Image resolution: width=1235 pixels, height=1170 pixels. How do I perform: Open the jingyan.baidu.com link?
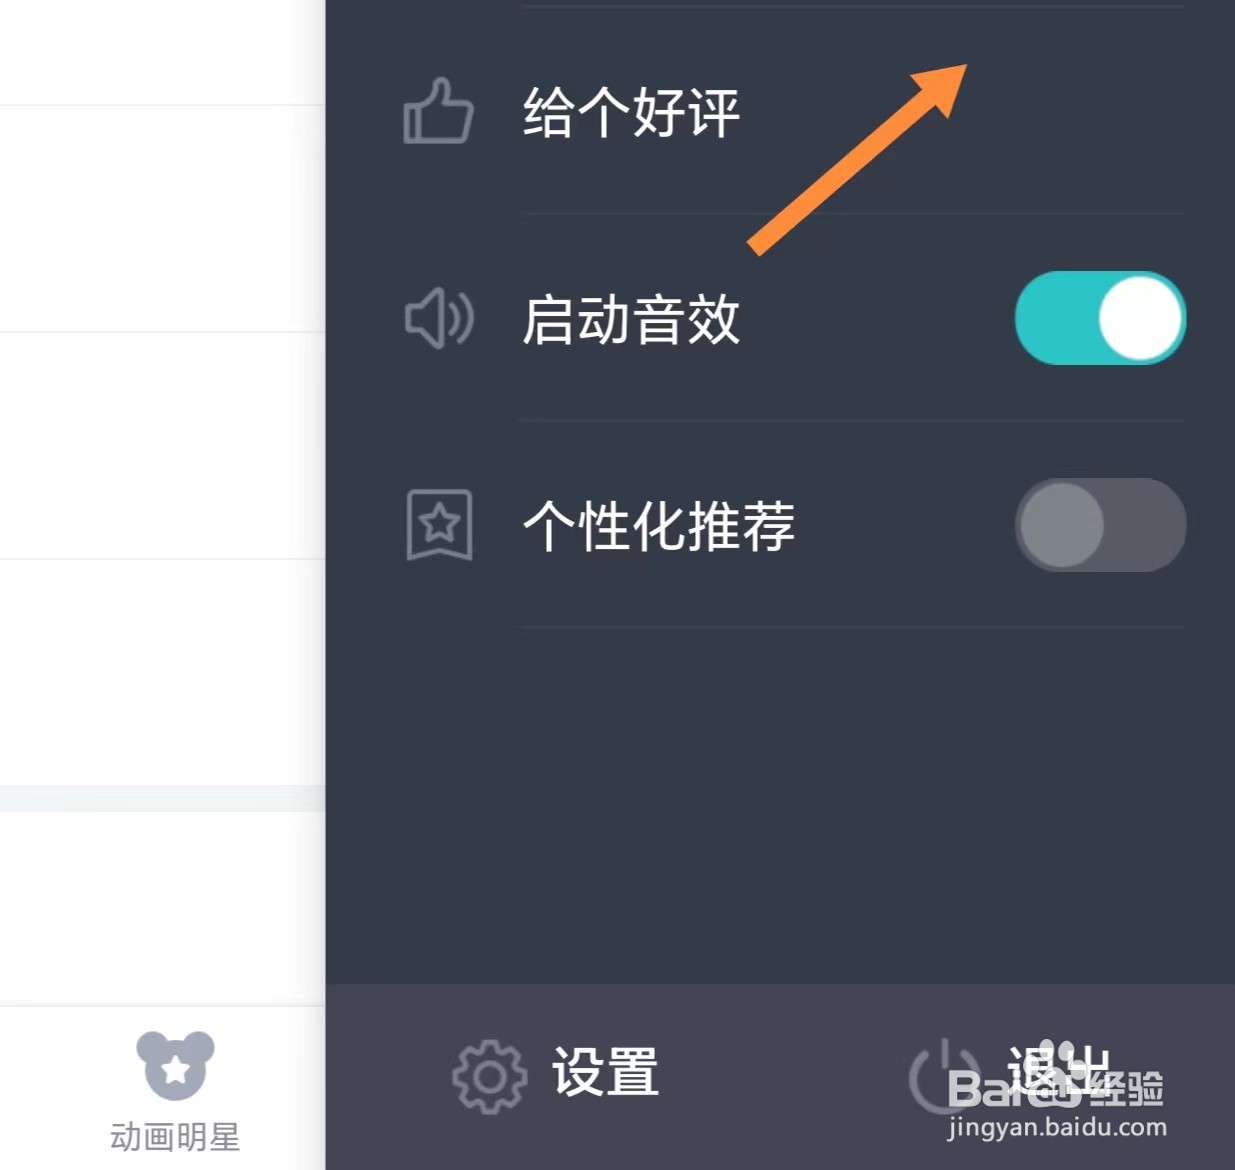[x=1057, y=1128]
